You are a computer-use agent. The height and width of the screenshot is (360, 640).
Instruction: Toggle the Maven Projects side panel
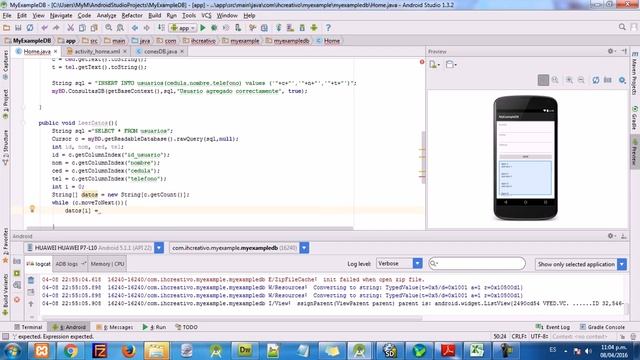[635, 73]
